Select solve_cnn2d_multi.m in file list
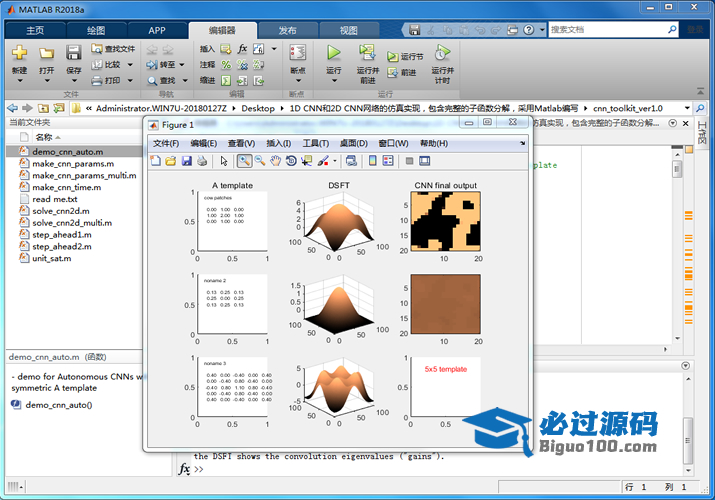The height and width of the screenshot is (500, 715). click(72, 223)
